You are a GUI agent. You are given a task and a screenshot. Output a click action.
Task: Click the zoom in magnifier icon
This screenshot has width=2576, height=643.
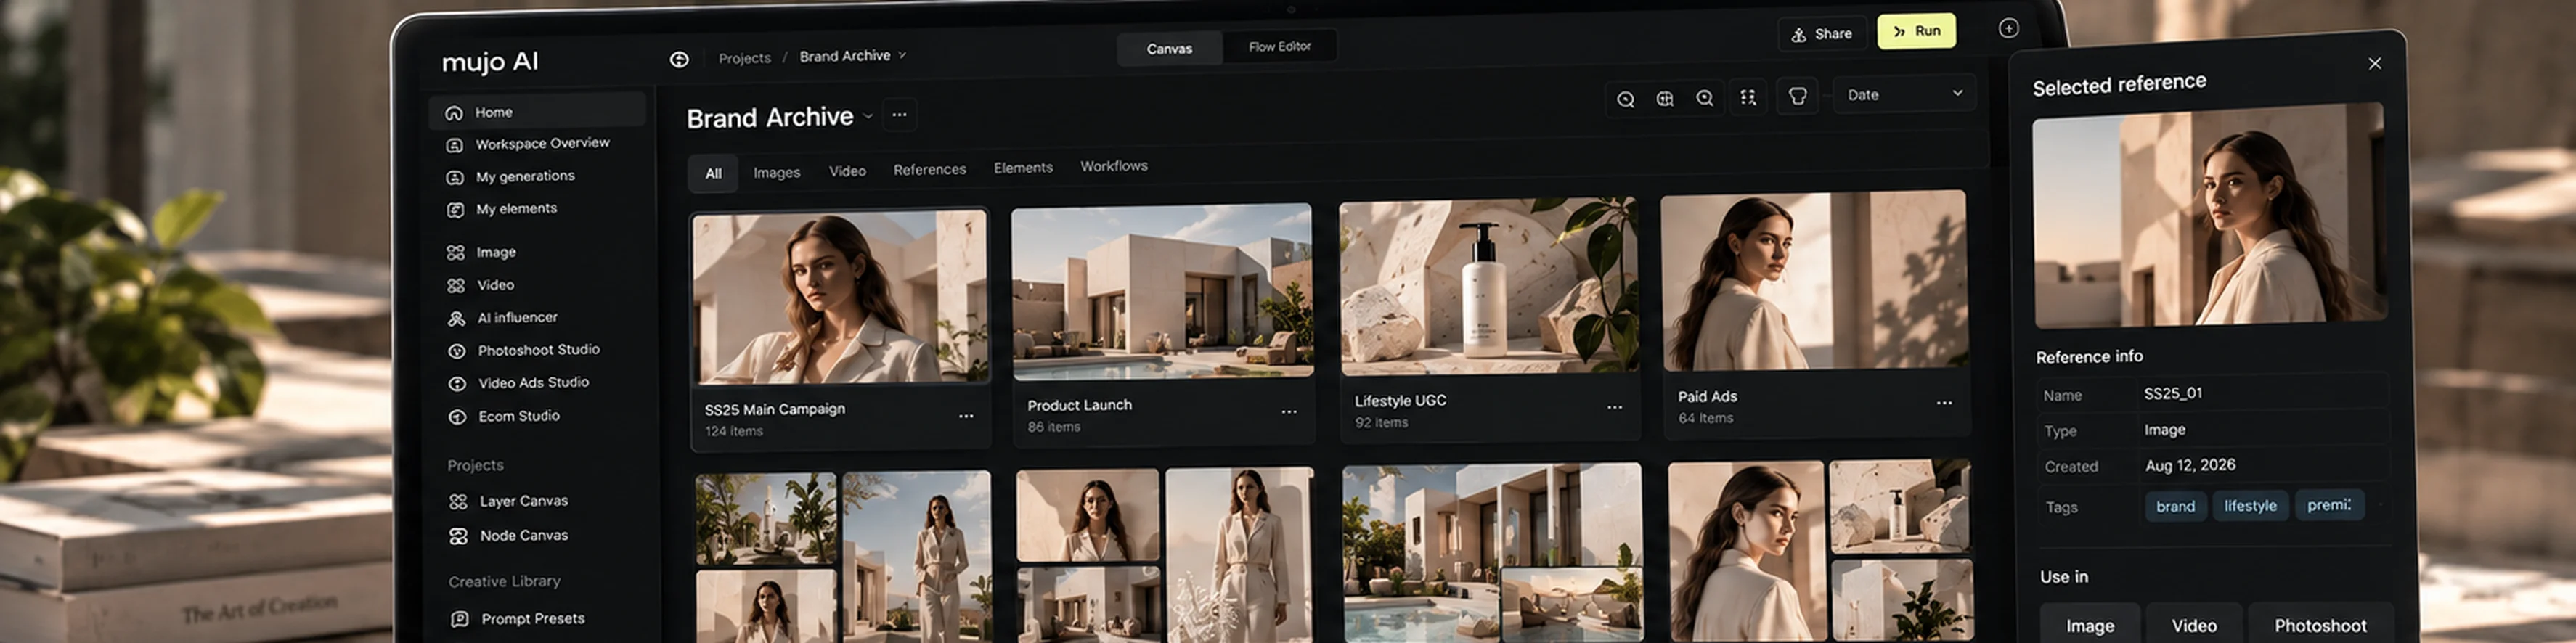[x=1704, y=98]
